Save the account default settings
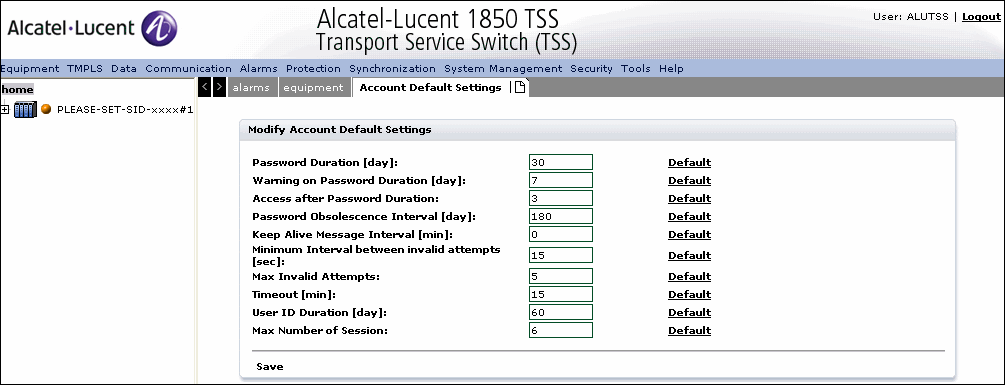This screenshot has width=1005, height=385. coord(270,366)
